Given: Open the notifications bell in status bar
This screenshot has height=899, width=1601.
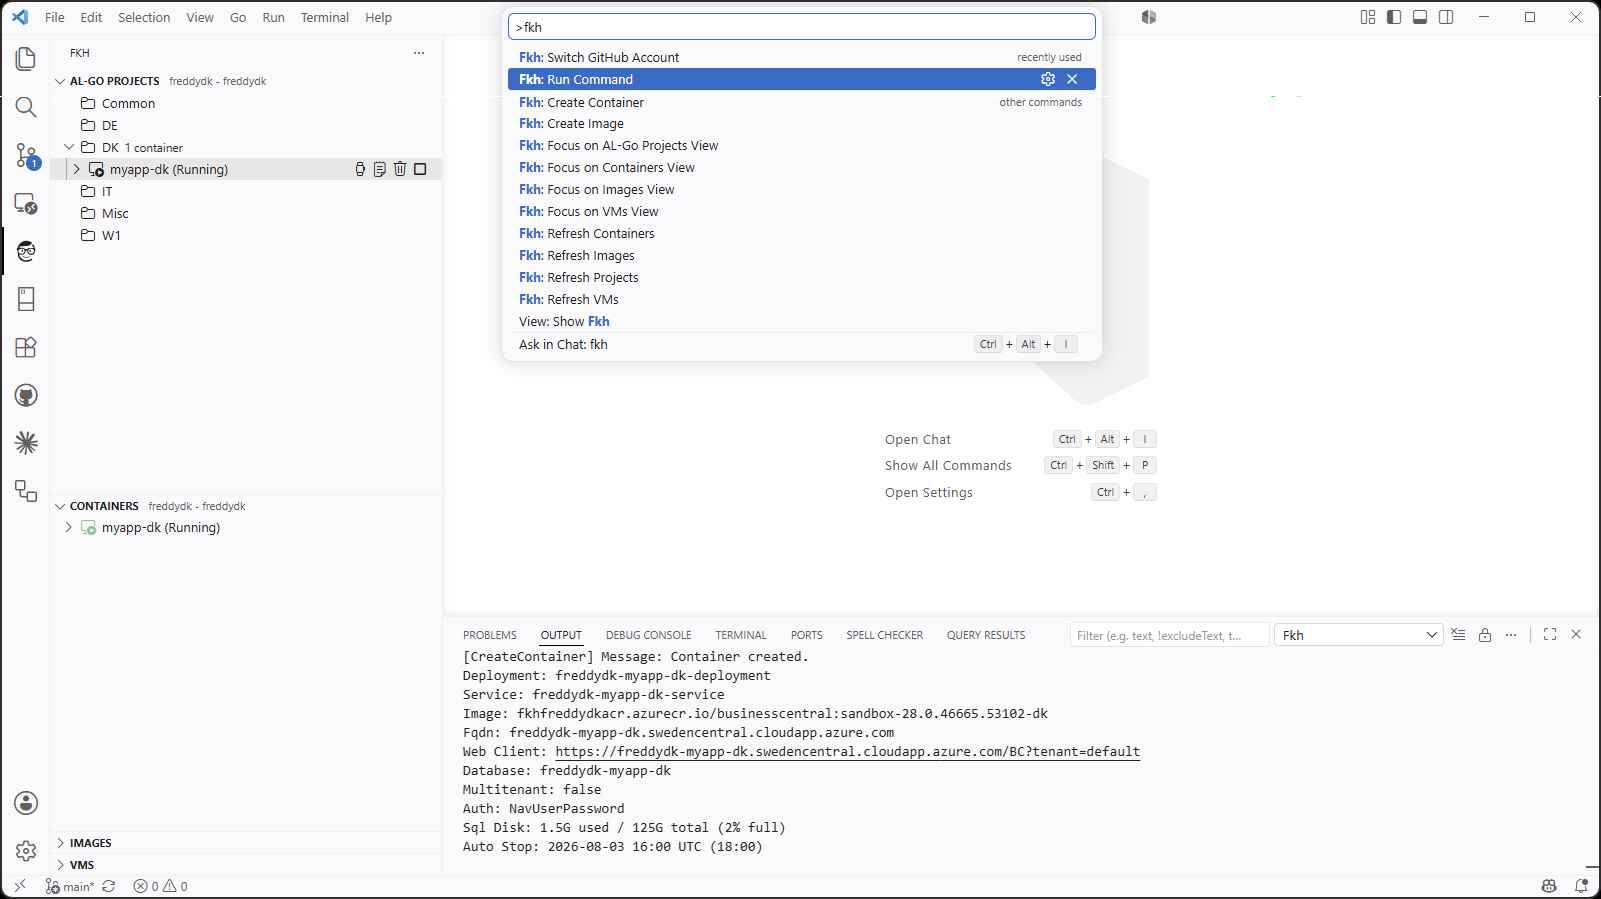Looking at the screenshot, I should tap(1581, 886).
